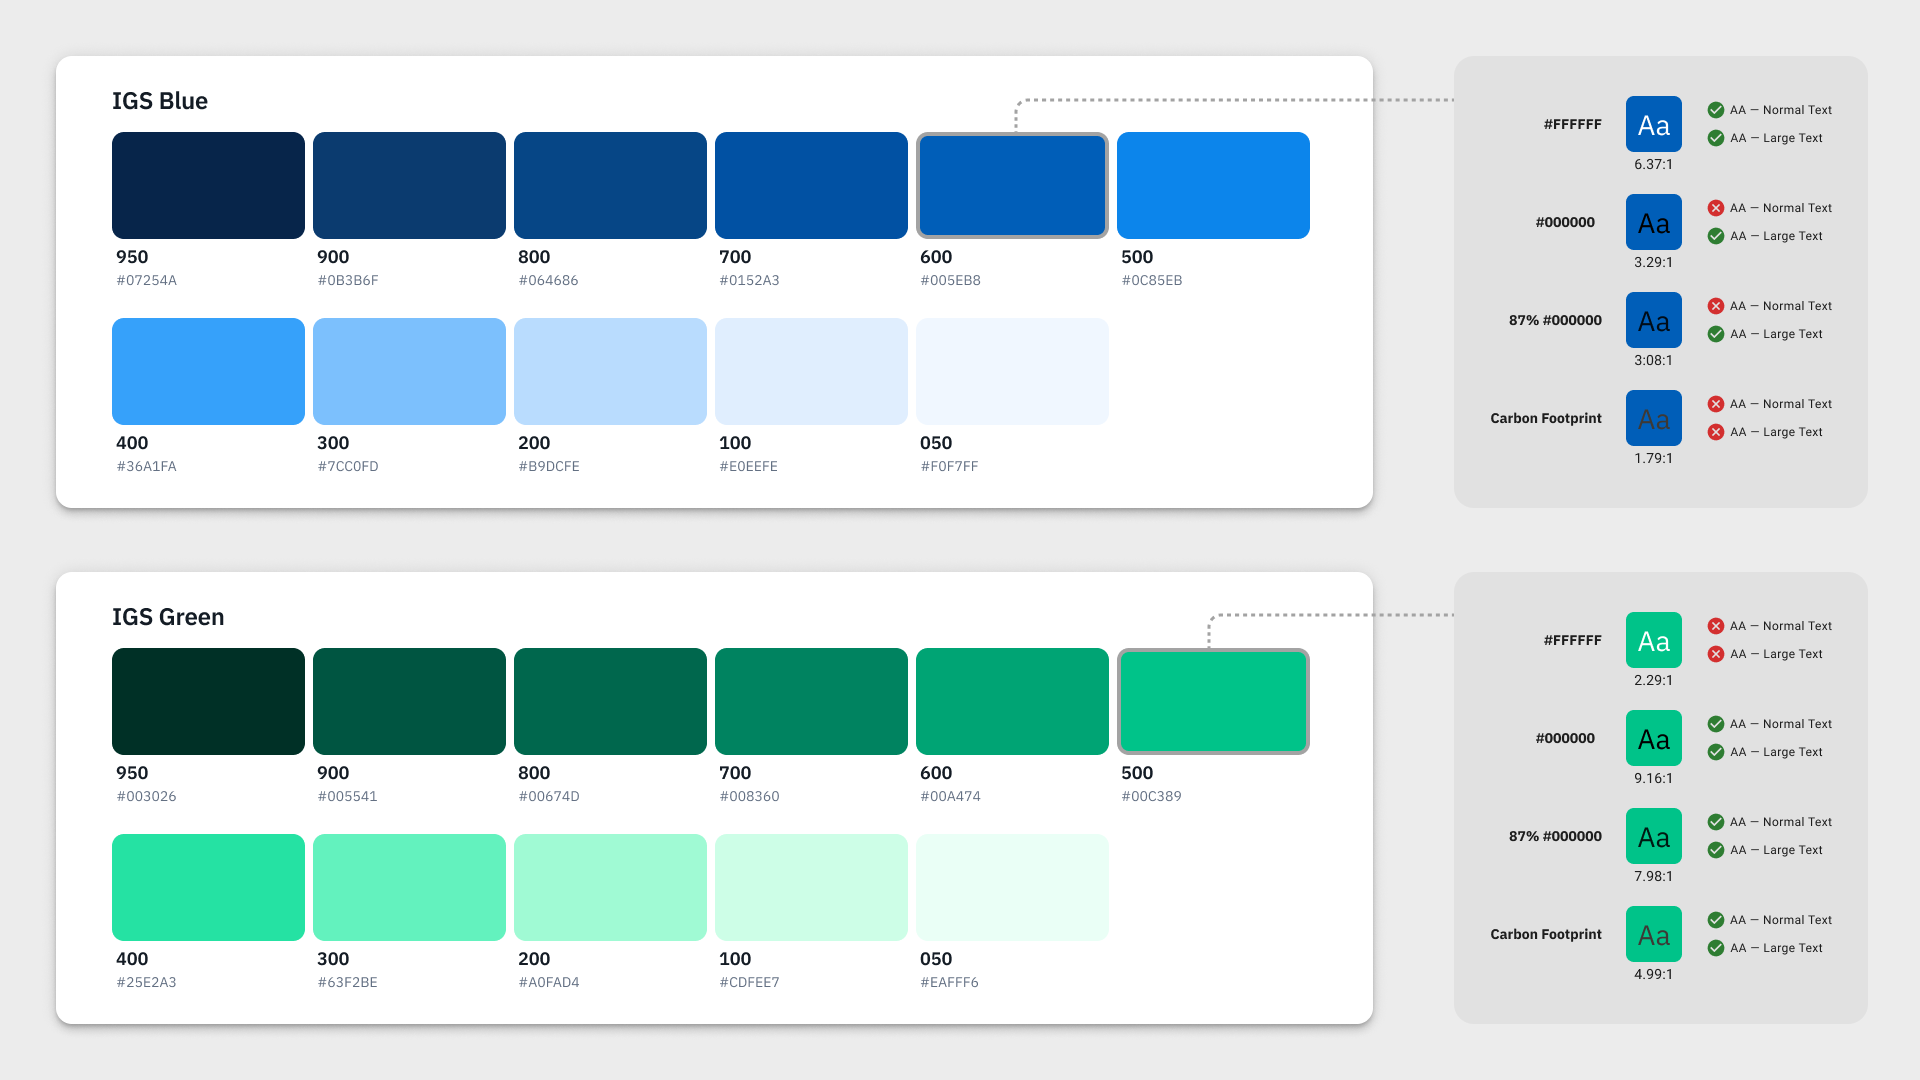Screen dimensions: 1920x1080
Task: Click the IGS Green palette heading
Action: pyautogui.click(x=168, y=617)
